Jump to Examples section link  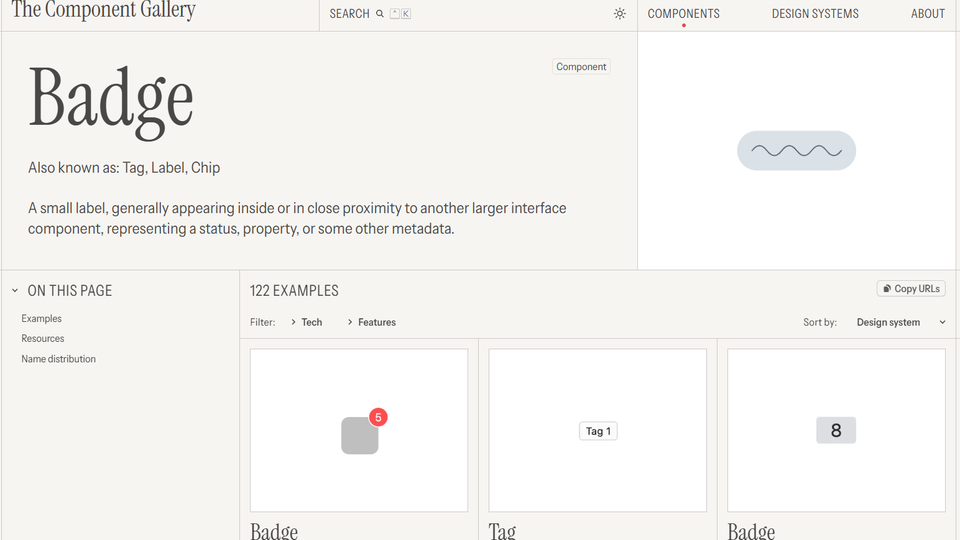[42, 319]
